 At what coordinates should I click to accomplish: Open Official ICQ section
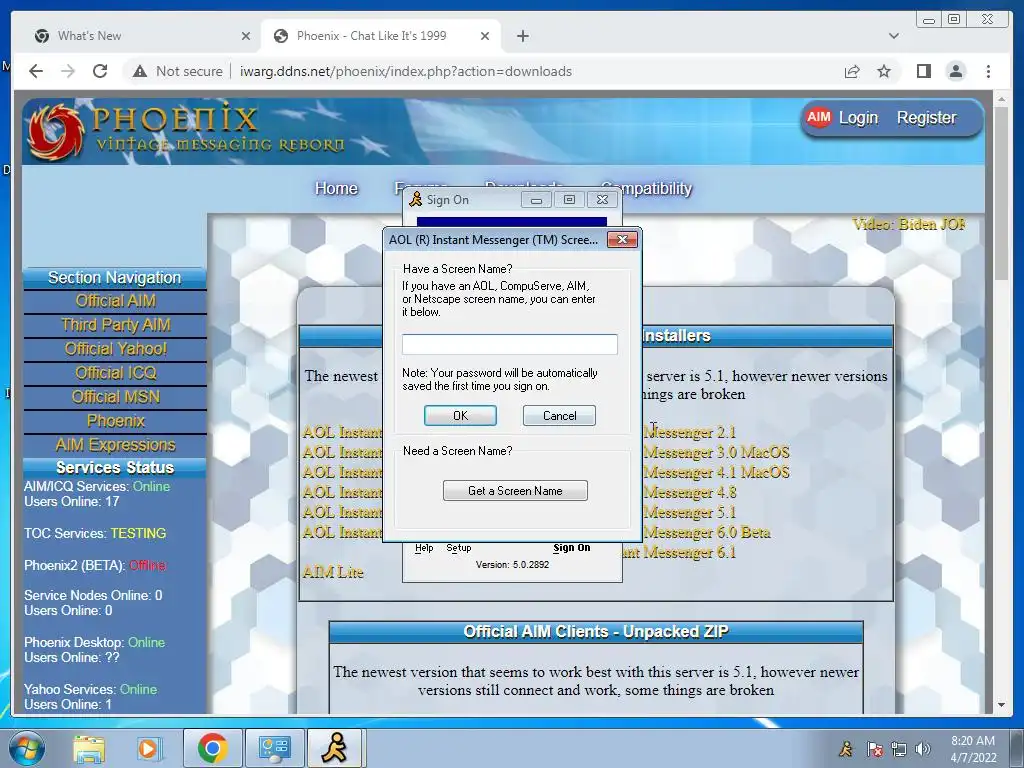[x=115, y=373]
